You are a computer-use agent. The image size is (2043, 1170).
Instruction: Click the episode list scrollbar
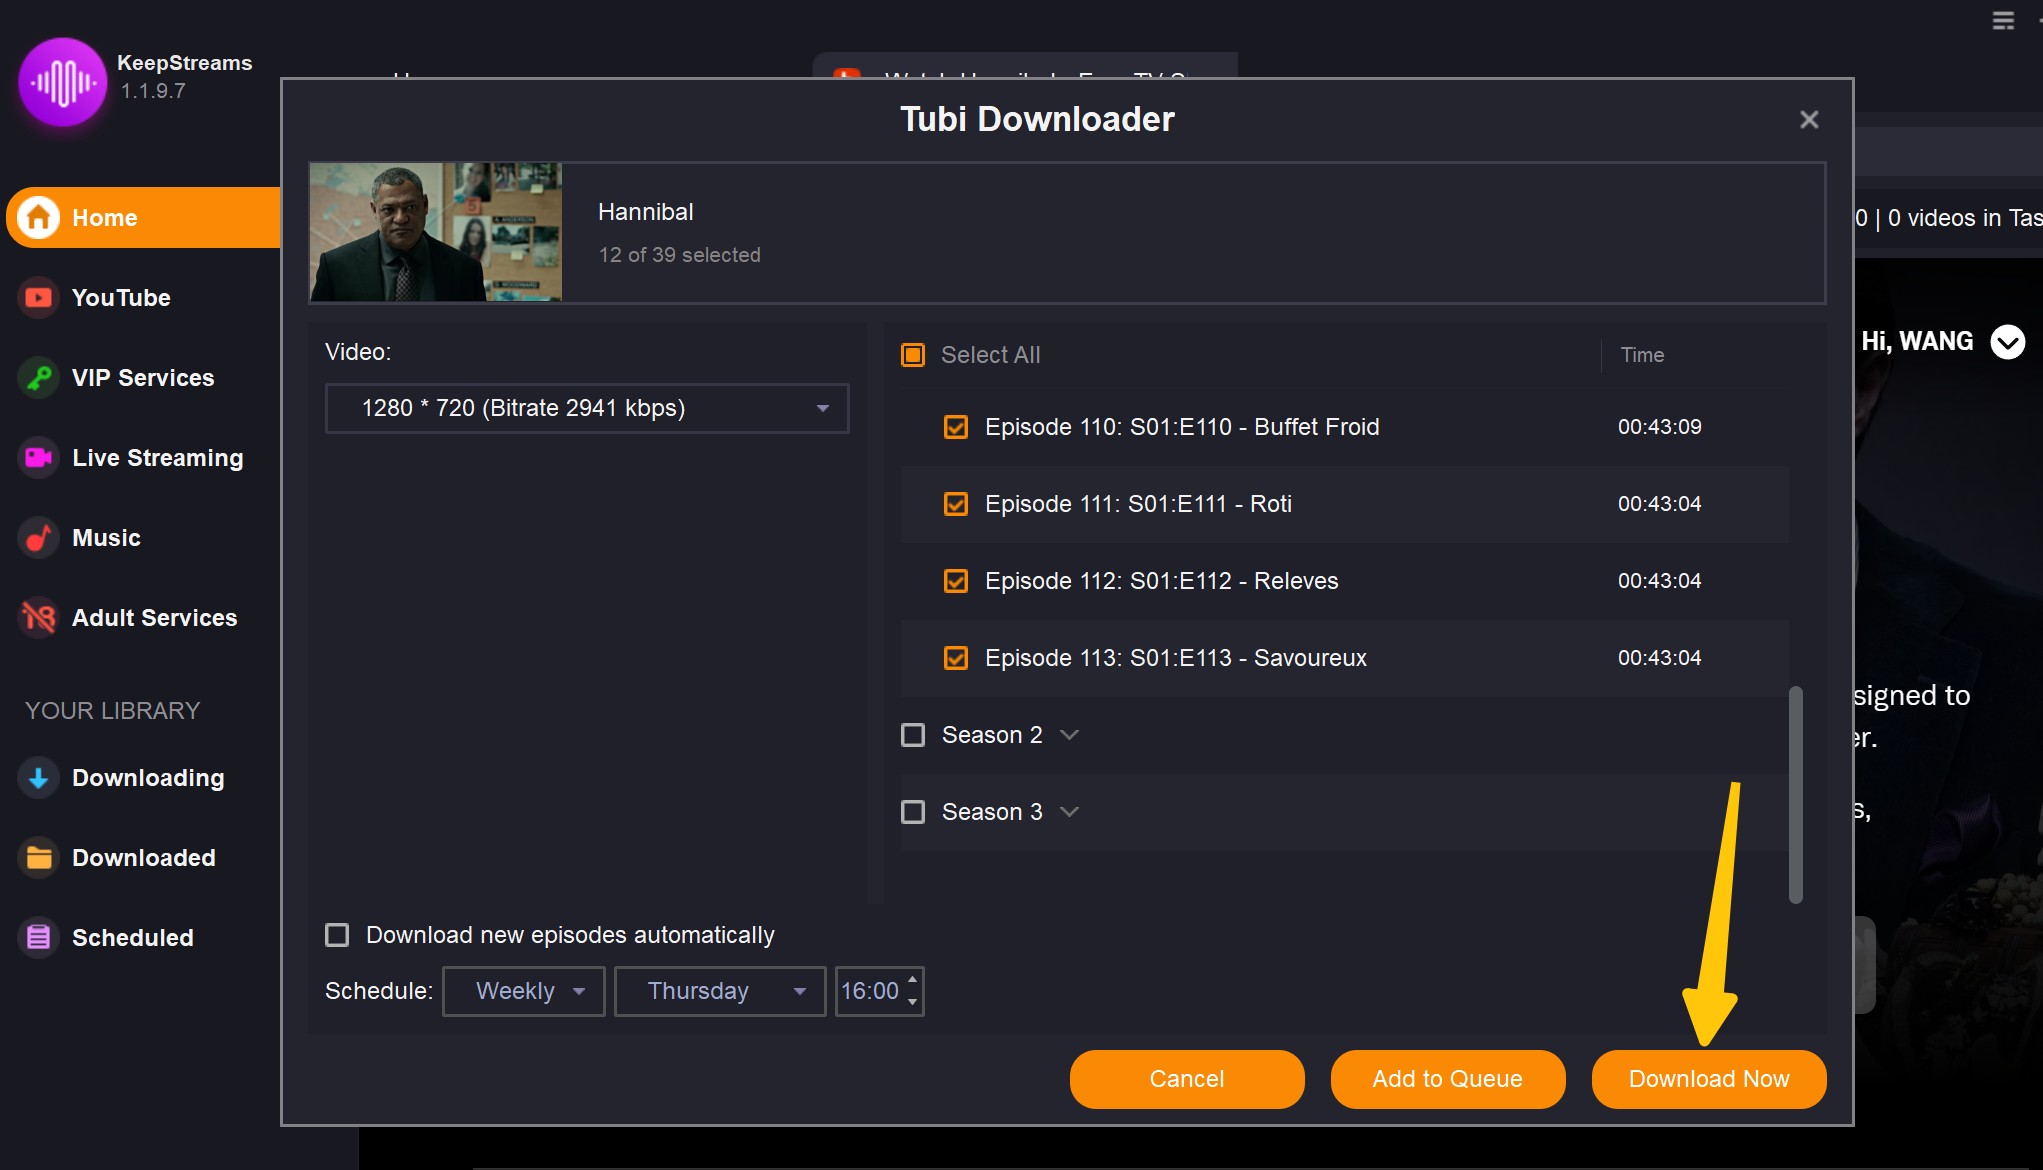(1796, 794)
